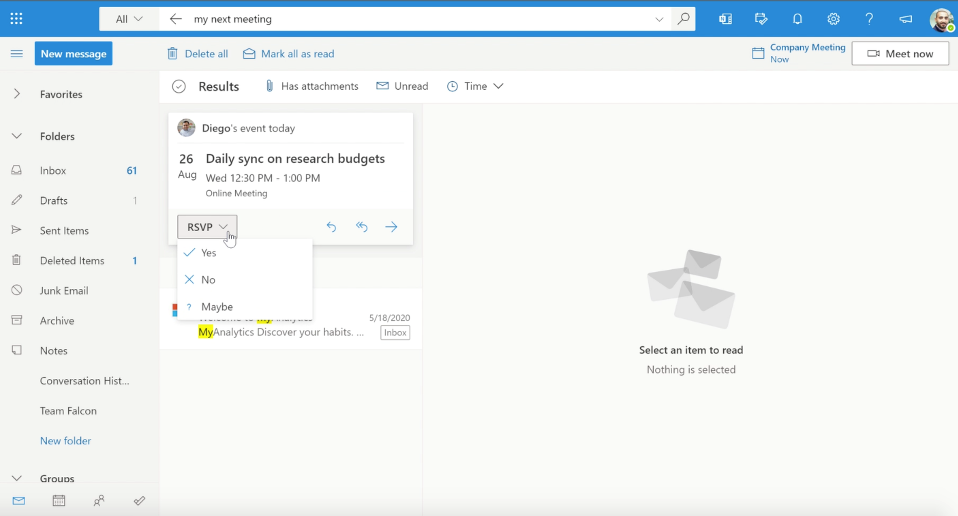Click Meet now button
Screen dimensions: 958x516
[900, 54]
